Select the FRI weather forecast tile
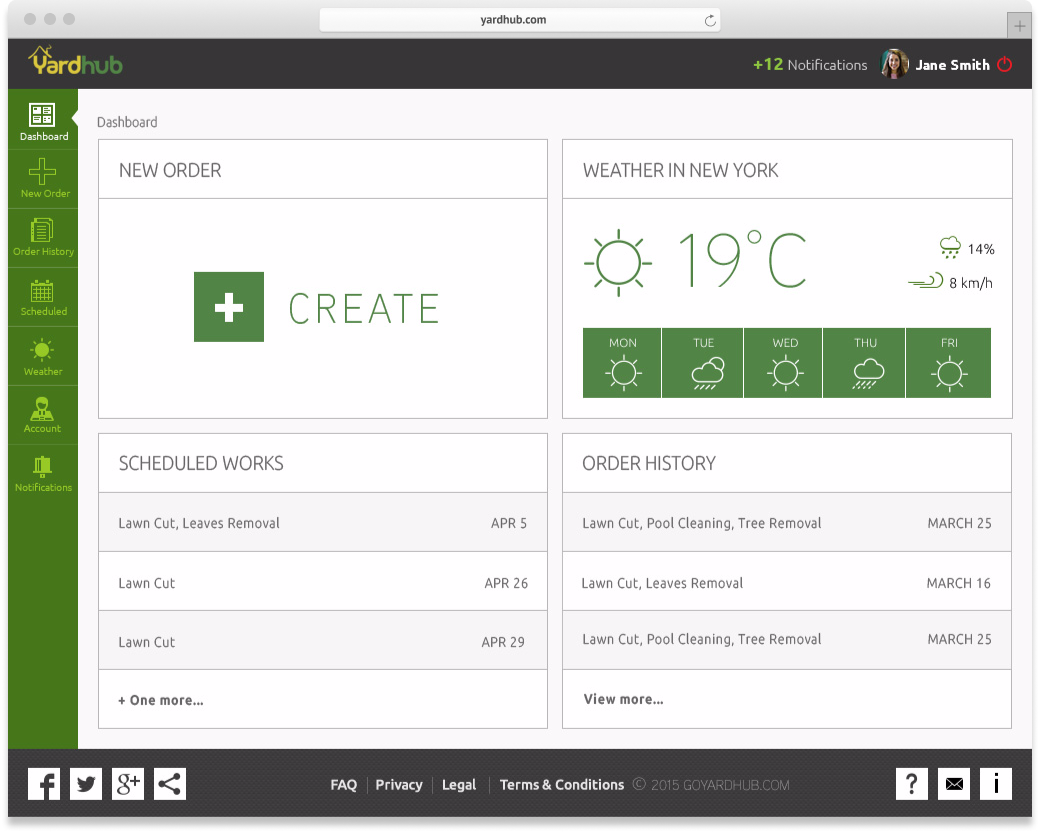The width and height of the screenshot is (1040, 833). click(x=948, y=363)
